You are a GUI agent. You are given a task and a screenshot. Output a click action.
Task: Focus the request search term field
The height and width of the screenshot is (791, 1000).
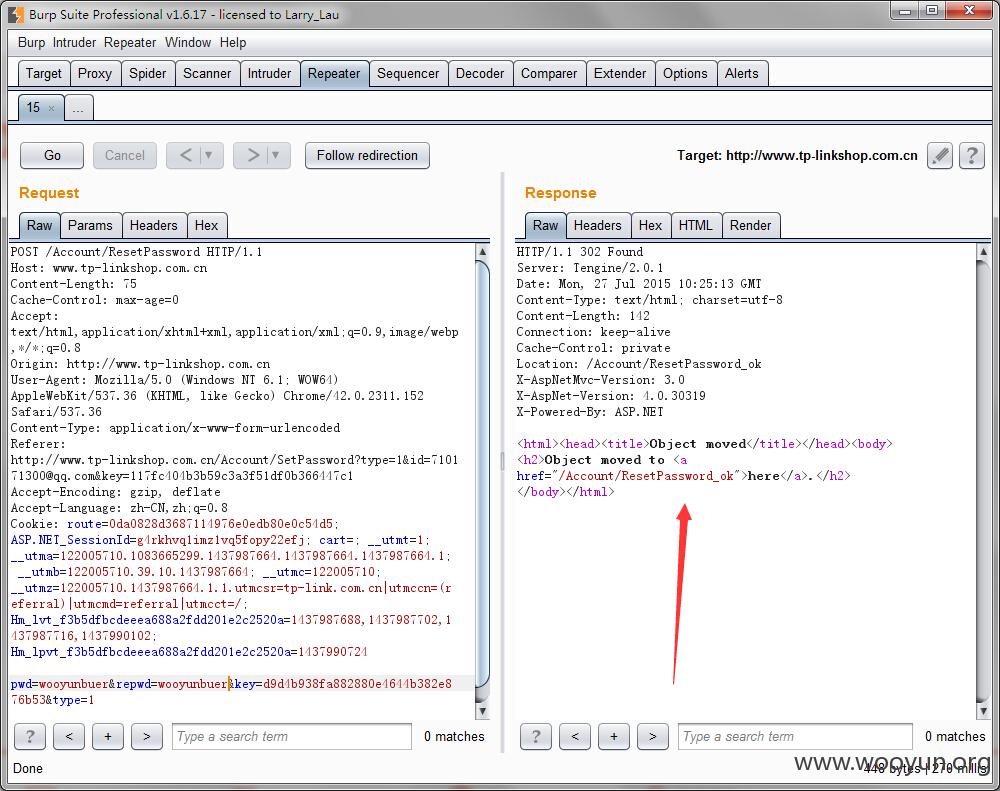pyautogui.click(x=291, y=737)
